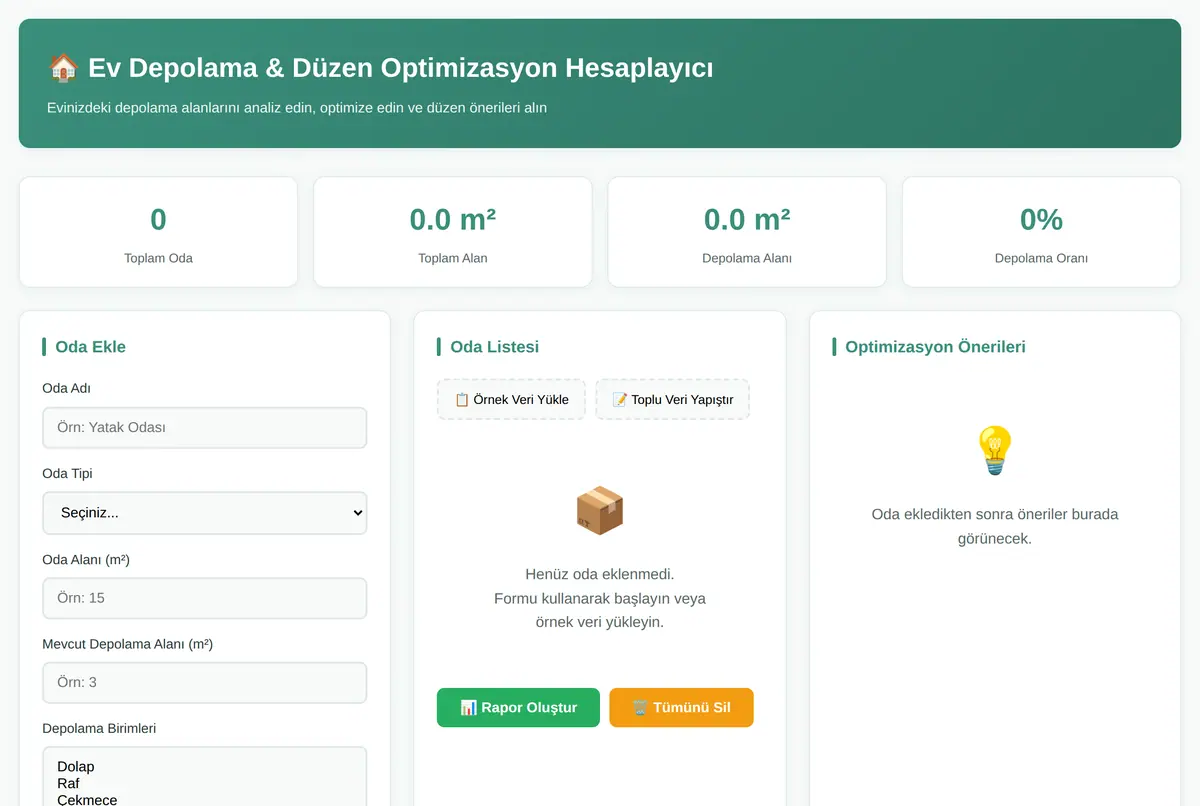Image resolution: width=1200 pixels, height=806 pixels.
Task: Click the green Rapor Oluştur button
Action: 518,707
